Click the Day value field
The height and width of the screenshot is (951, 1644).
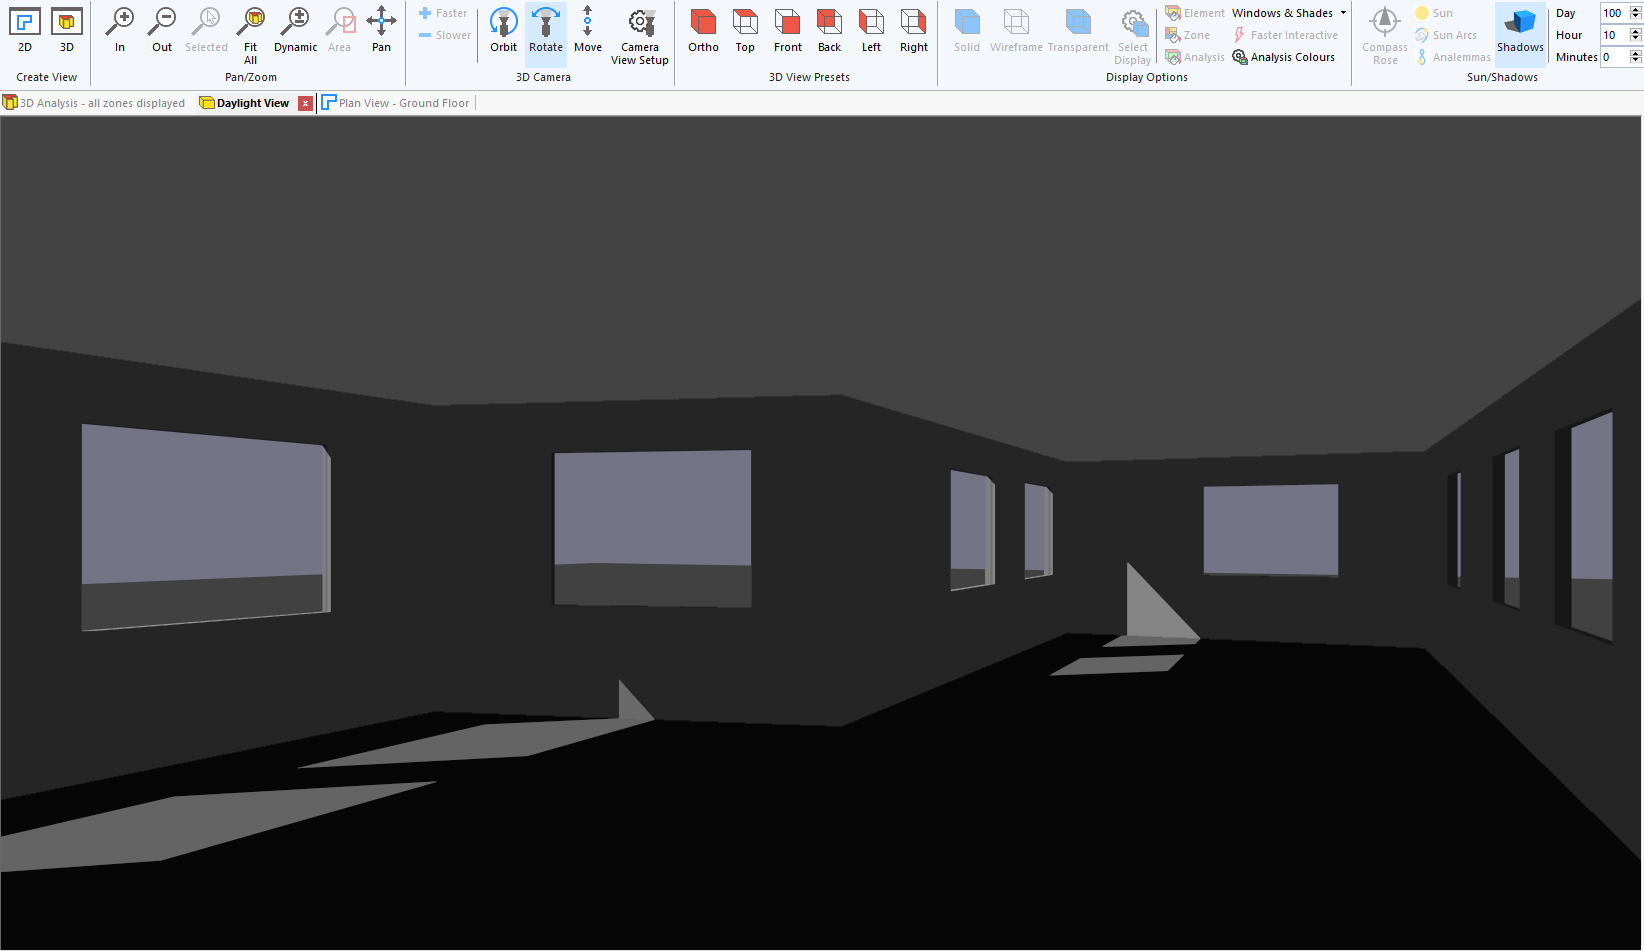pos(1613,13)
